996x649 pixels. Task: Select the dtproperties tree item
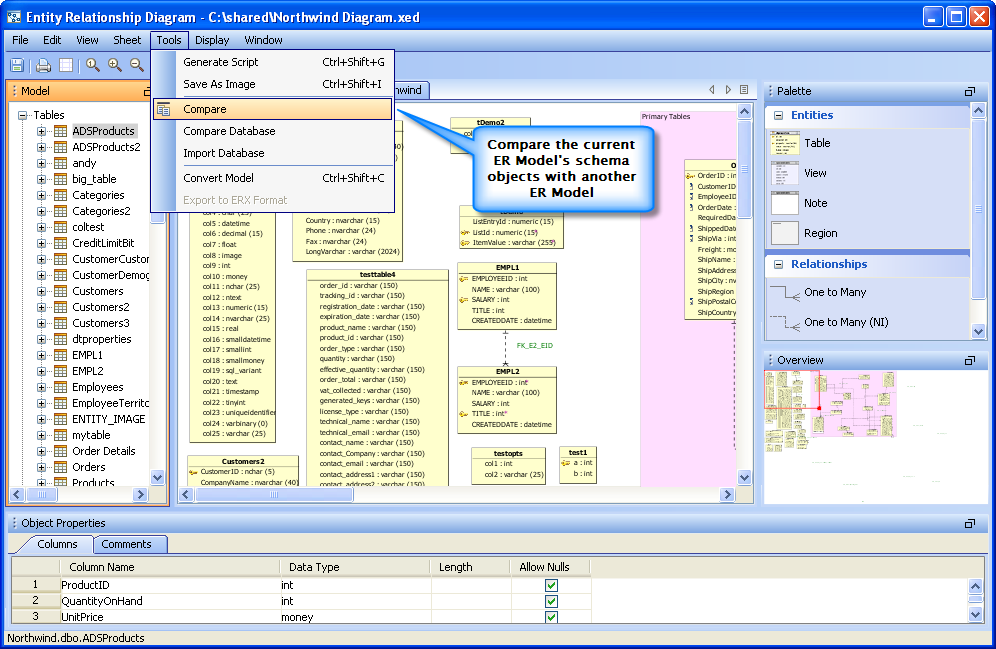[x=102, y=339]
